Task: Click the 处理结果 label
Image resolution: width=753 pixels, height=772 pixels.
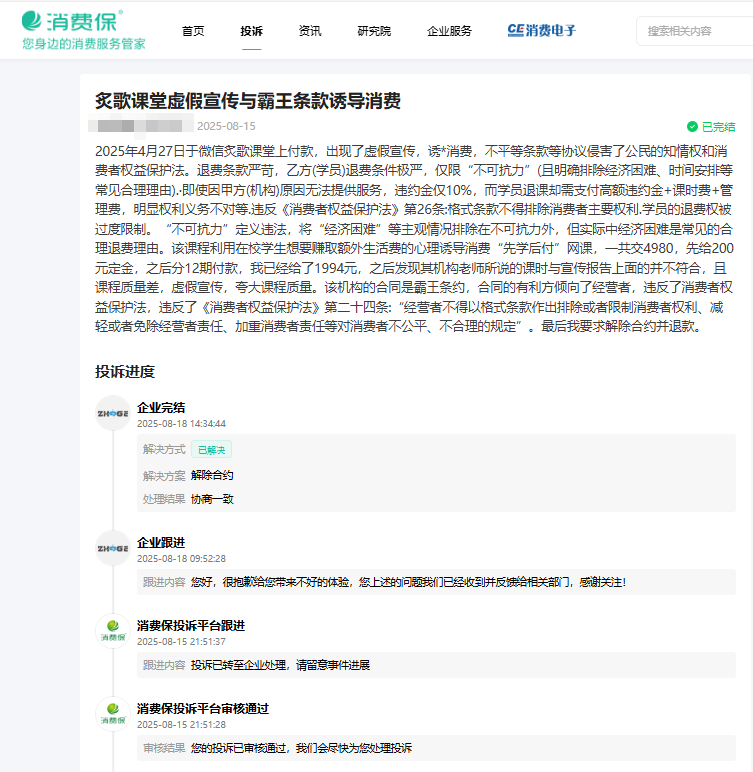Action: point(164,499)
